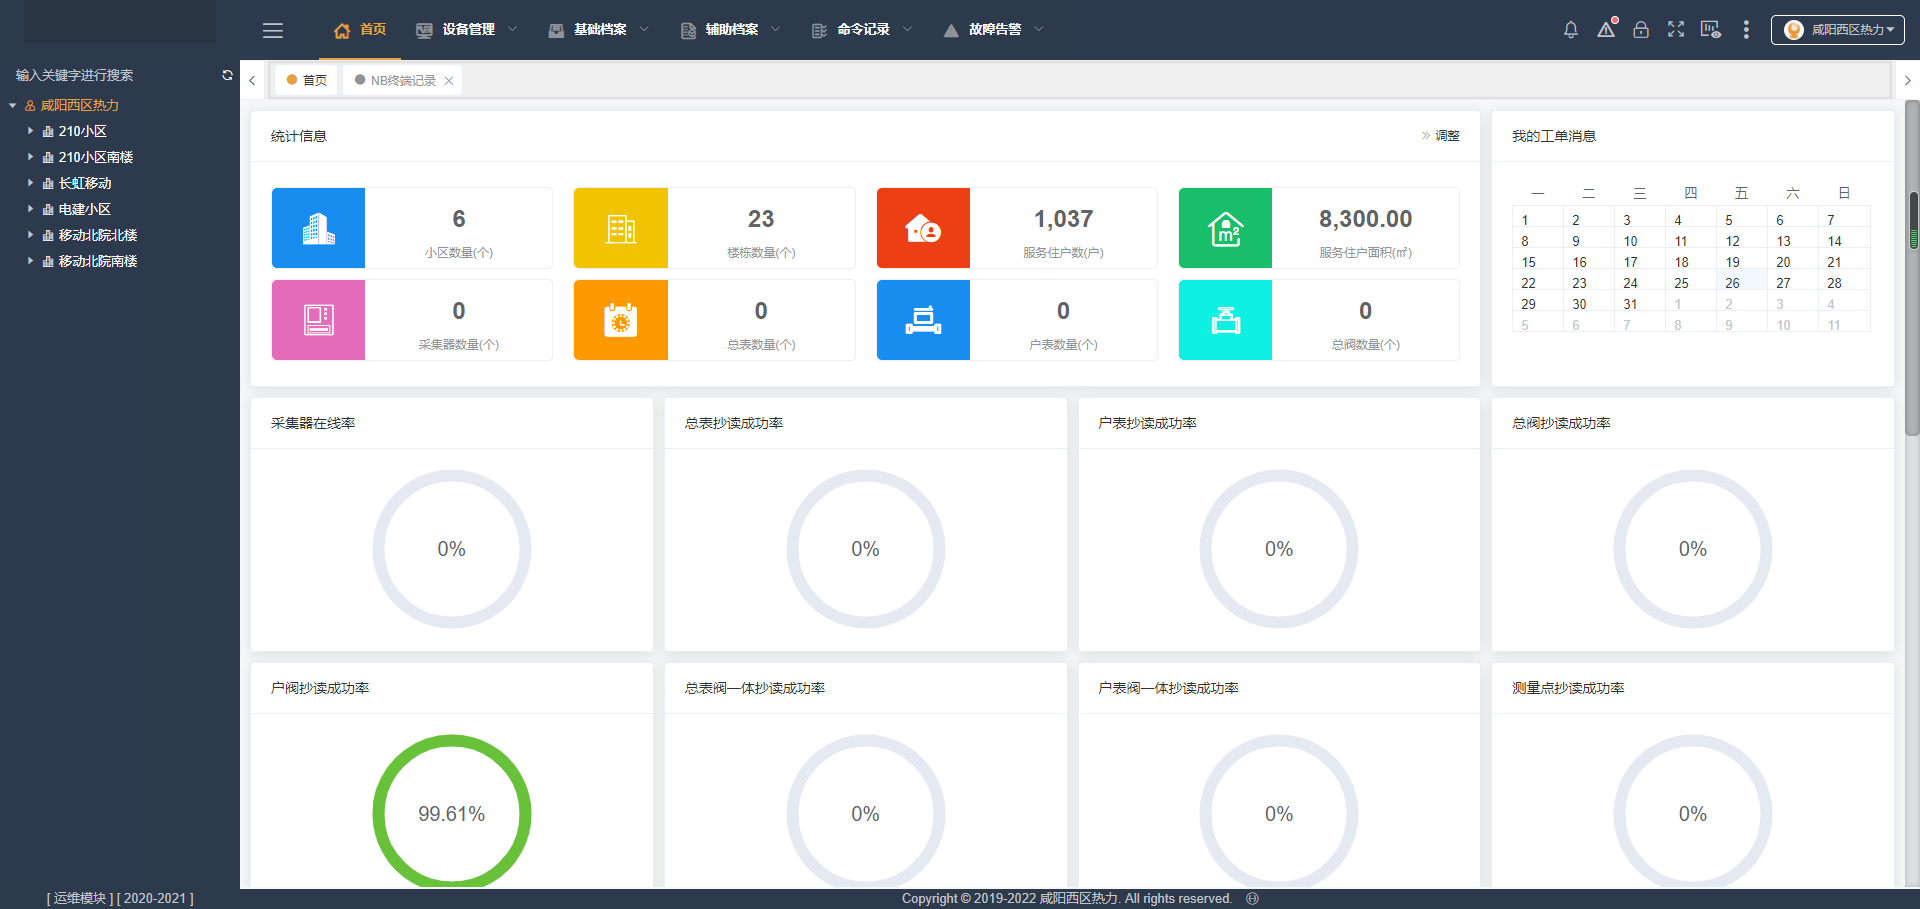Toggle fullscreen with the expand arrows icon

(x=1676, y=30)
